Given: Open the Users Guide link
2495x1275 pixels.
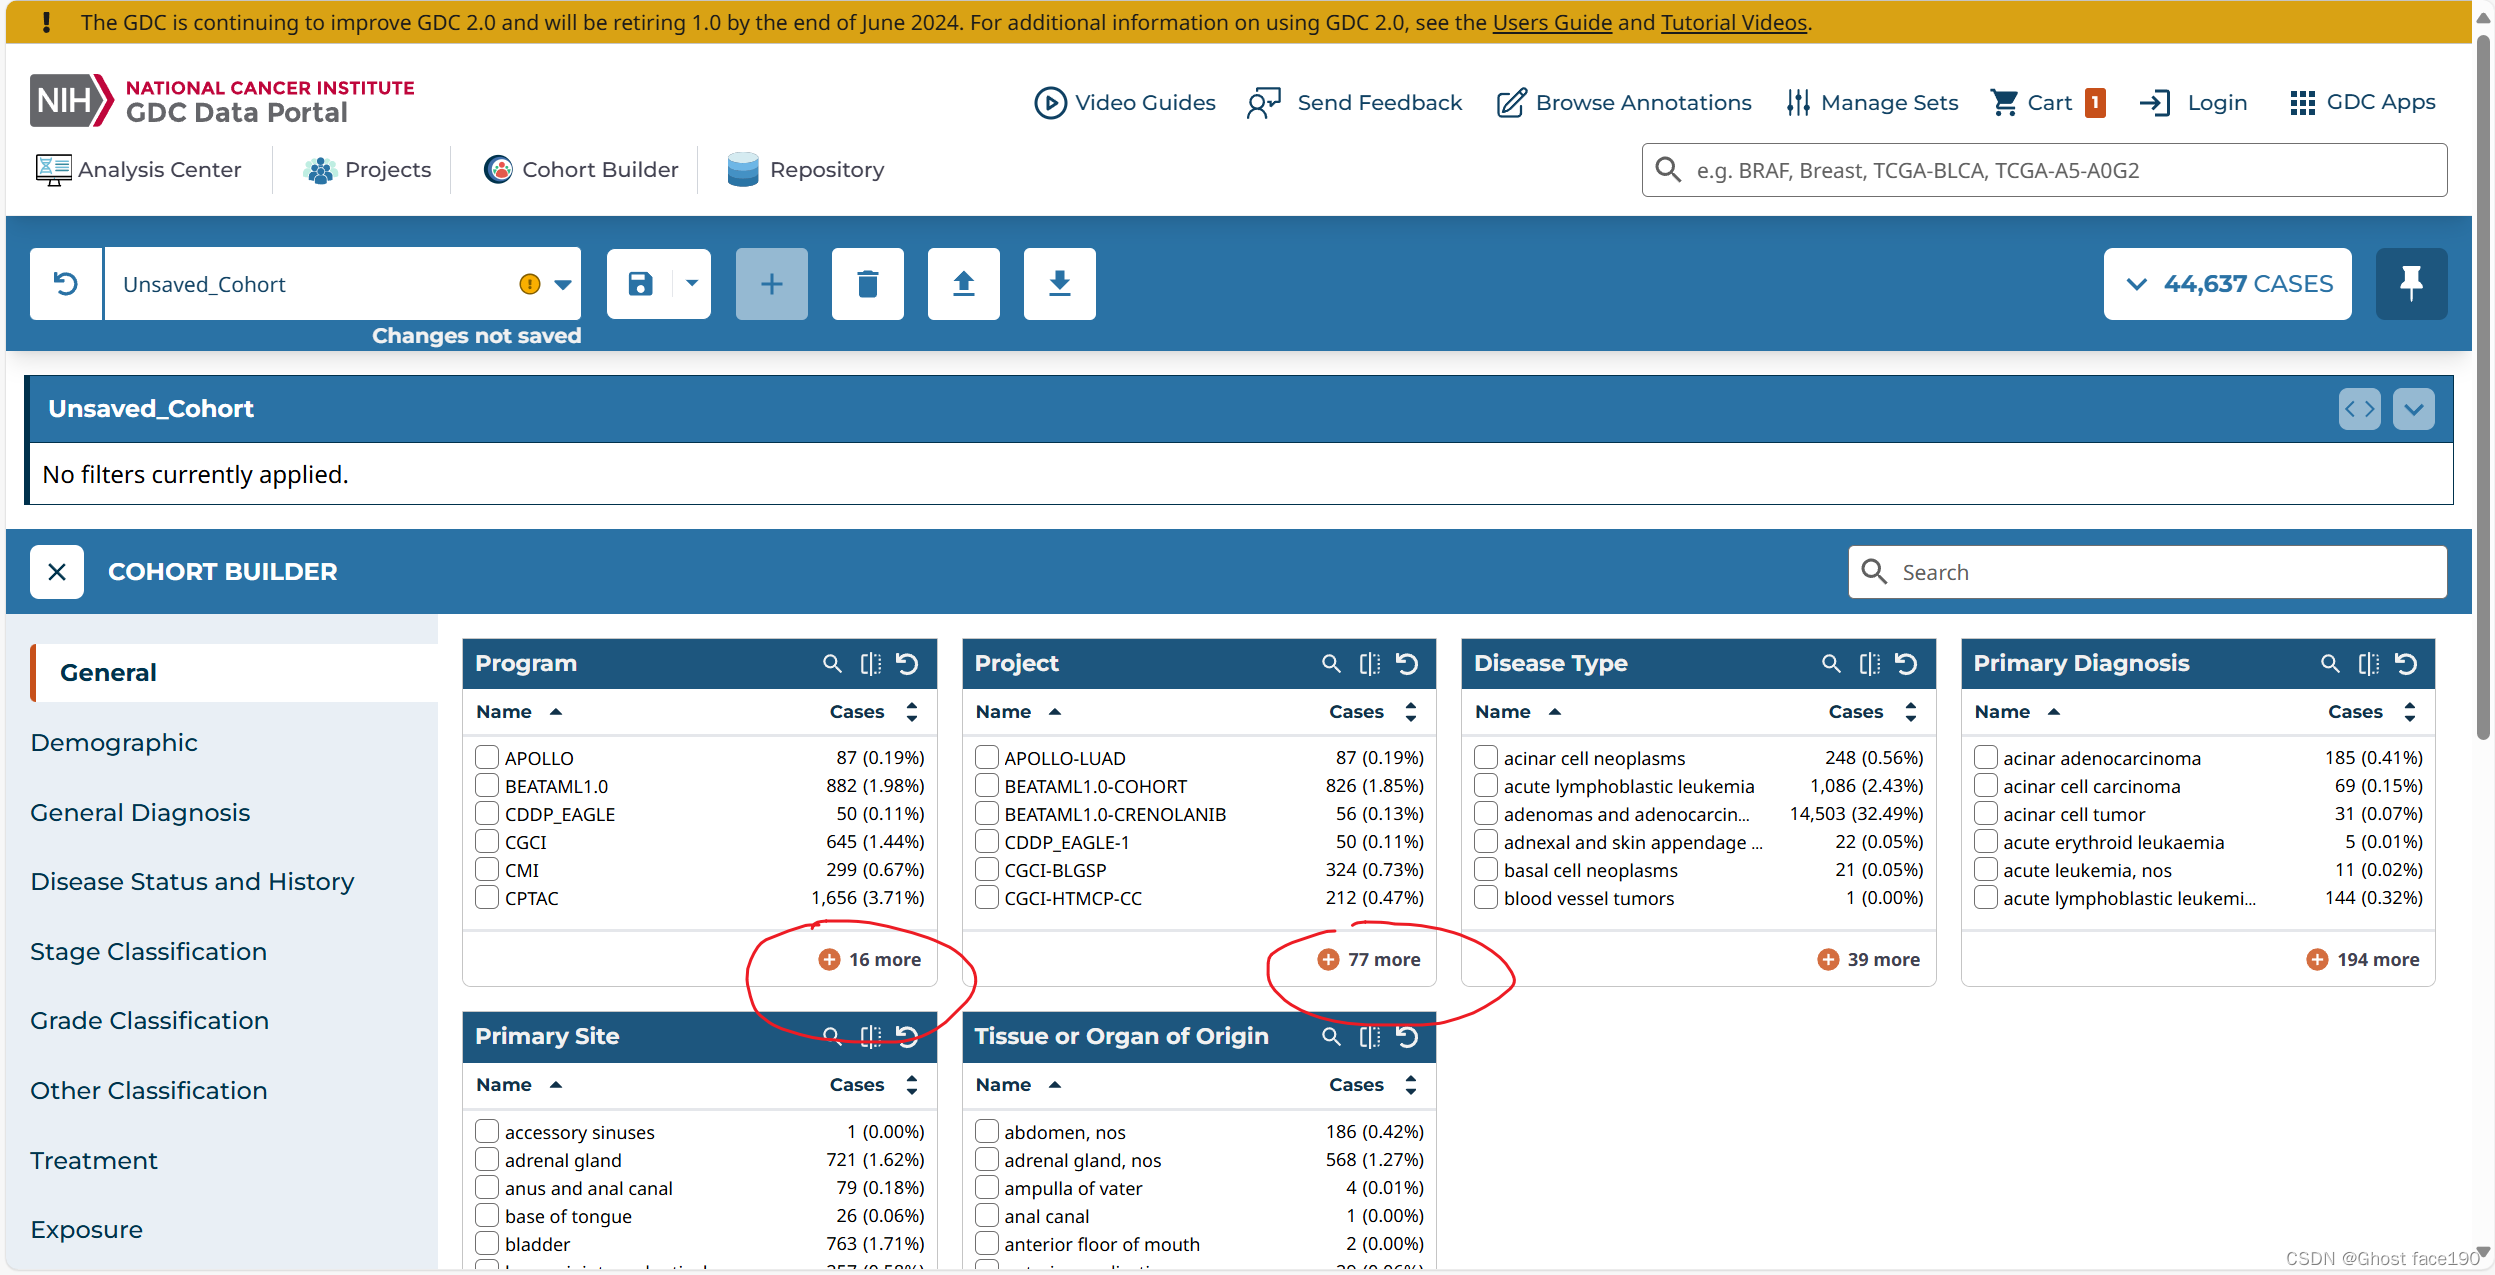Looking at the screenshot, I should 1551,22.
